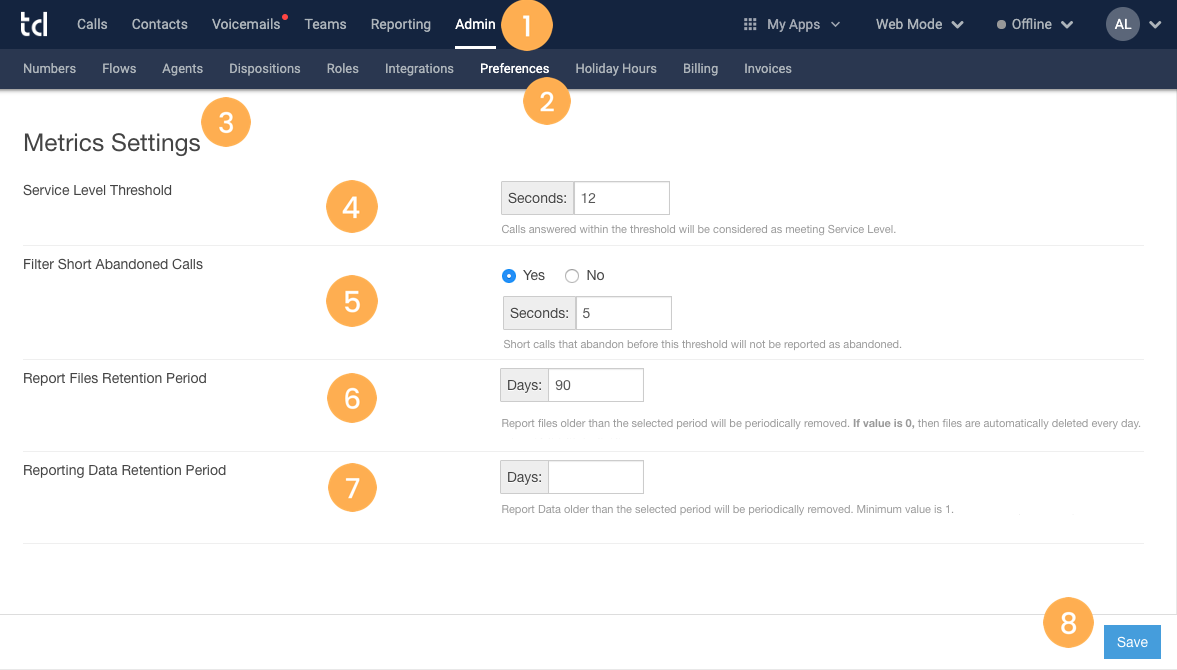Click the empty Reporting Data Retention field
1177x670 pixels.
point(596,476)
